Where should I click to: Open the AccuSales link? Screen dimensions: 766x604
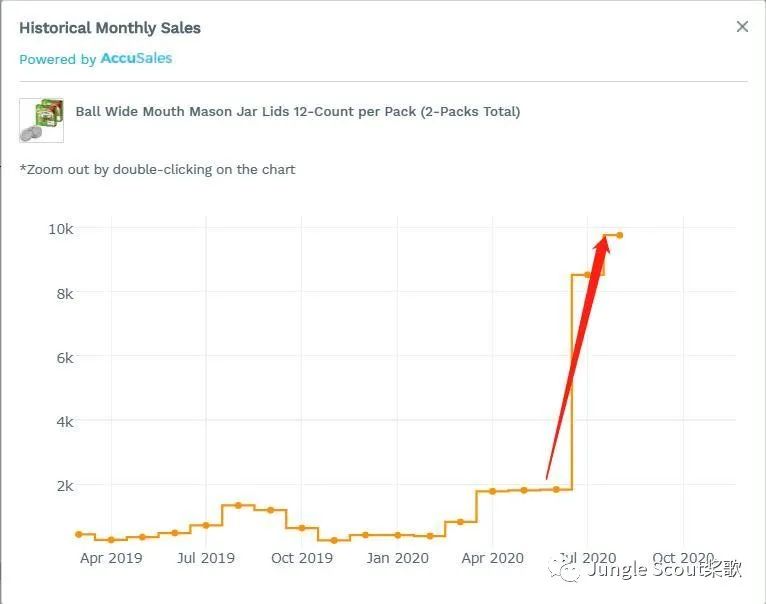(x=136, y=59)
